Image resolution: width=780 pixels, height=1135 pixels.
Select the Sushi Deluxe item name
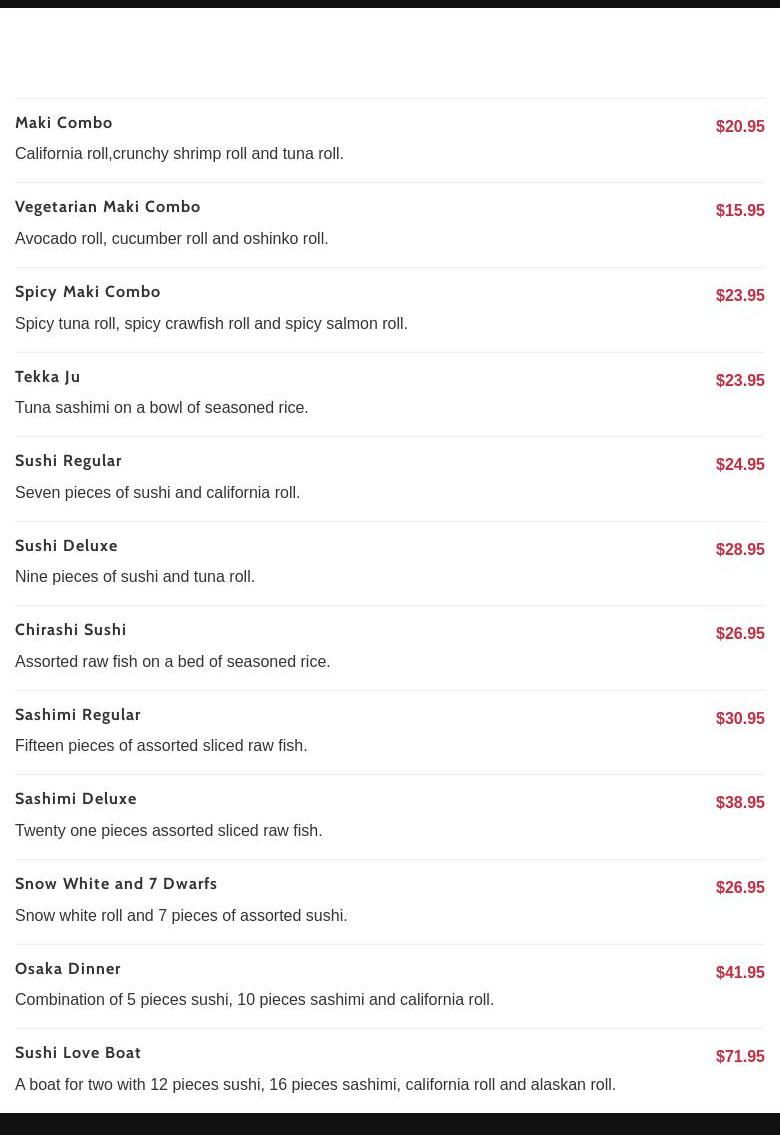pyautogui.click(x=66, y=546)
